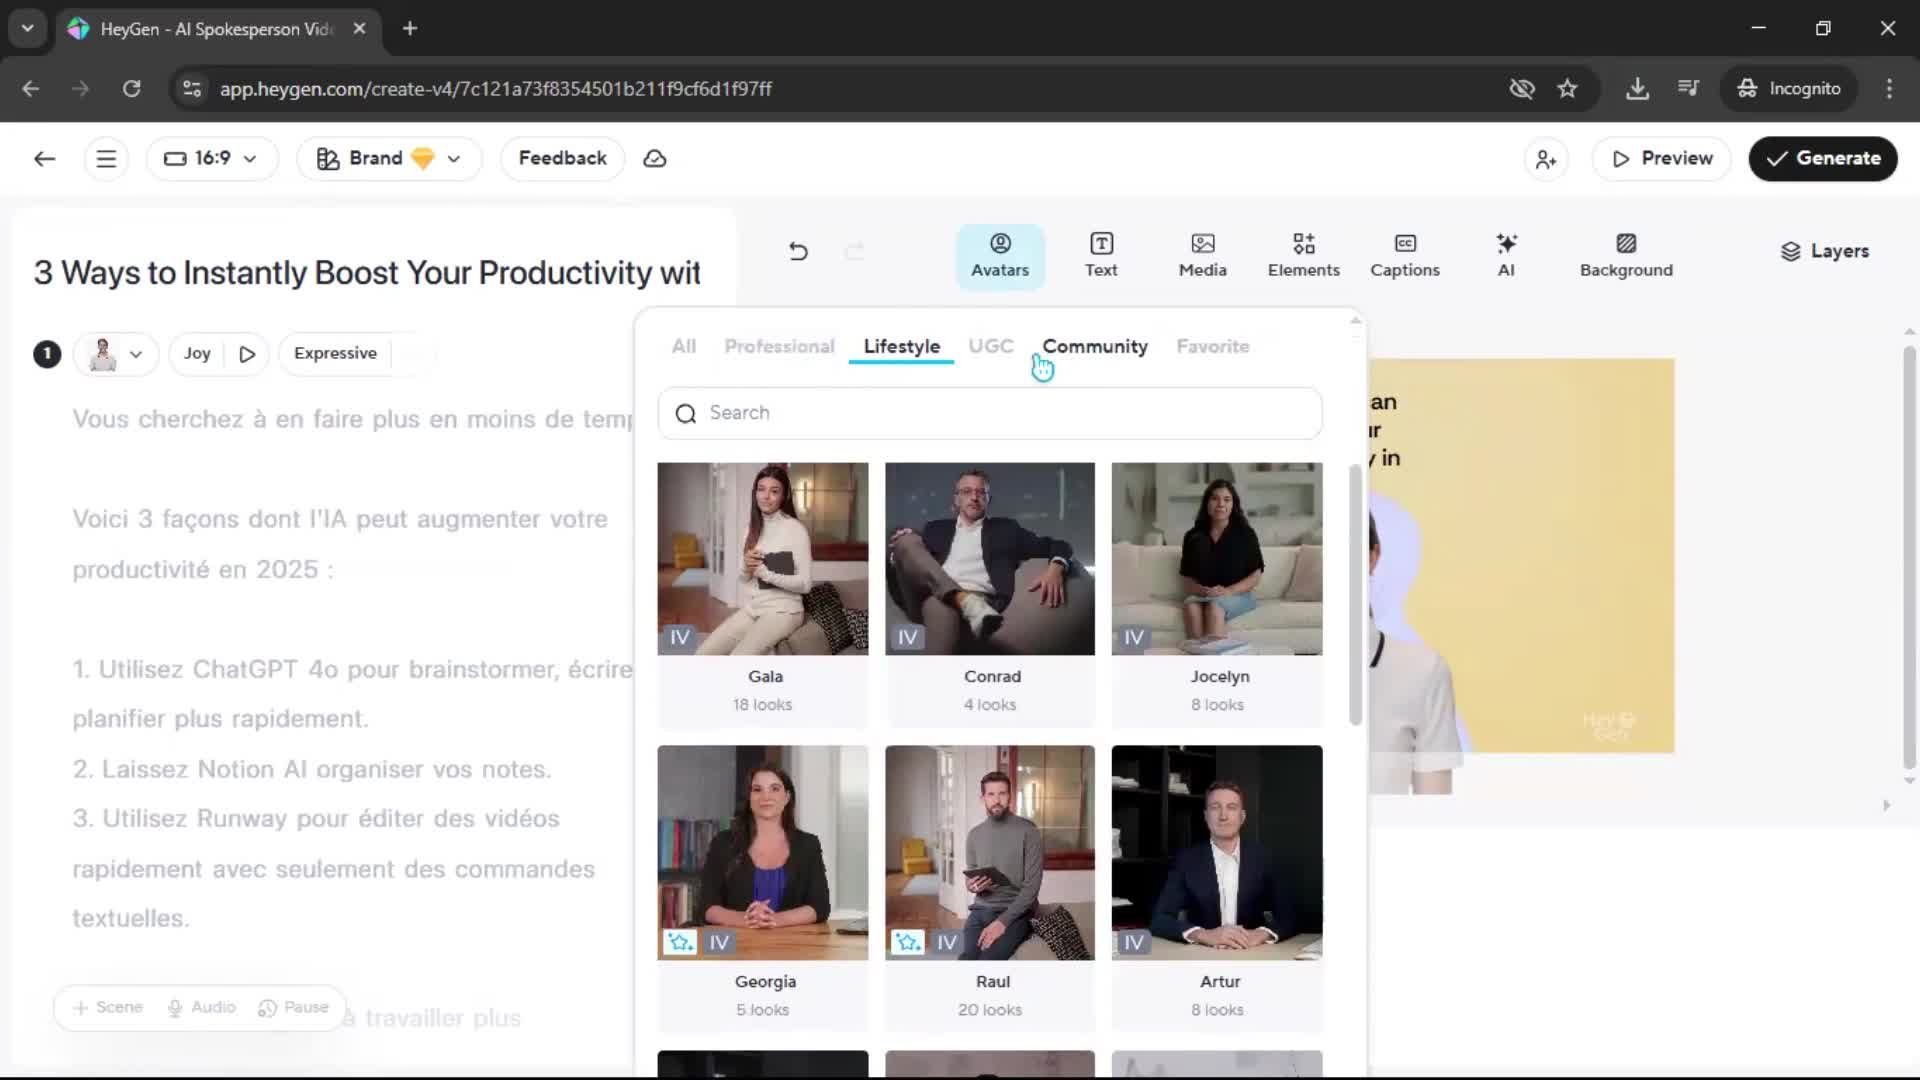Open the hamburger menu icon
This screenshot has height=1080, width=1920.
pos(106,159)
